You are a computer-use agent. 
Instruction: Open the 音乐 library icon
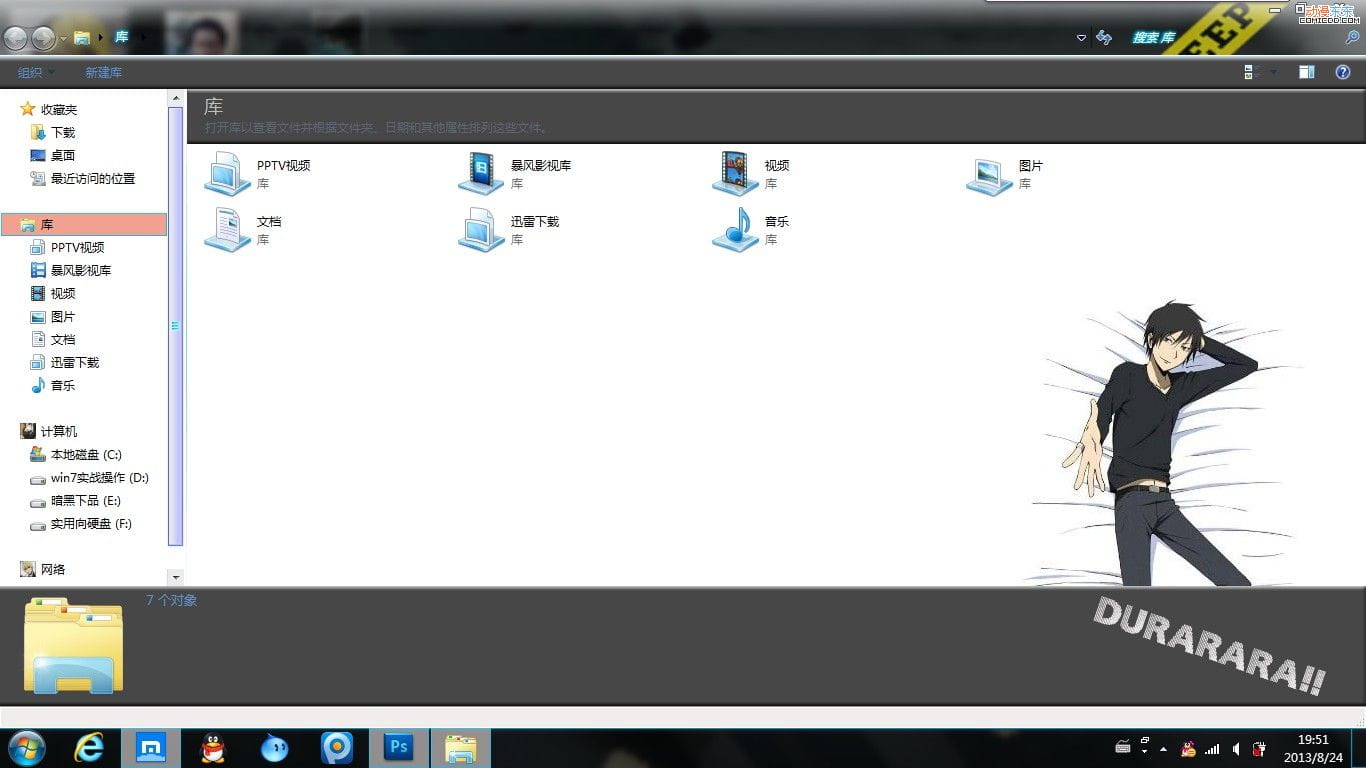point(735,229)
